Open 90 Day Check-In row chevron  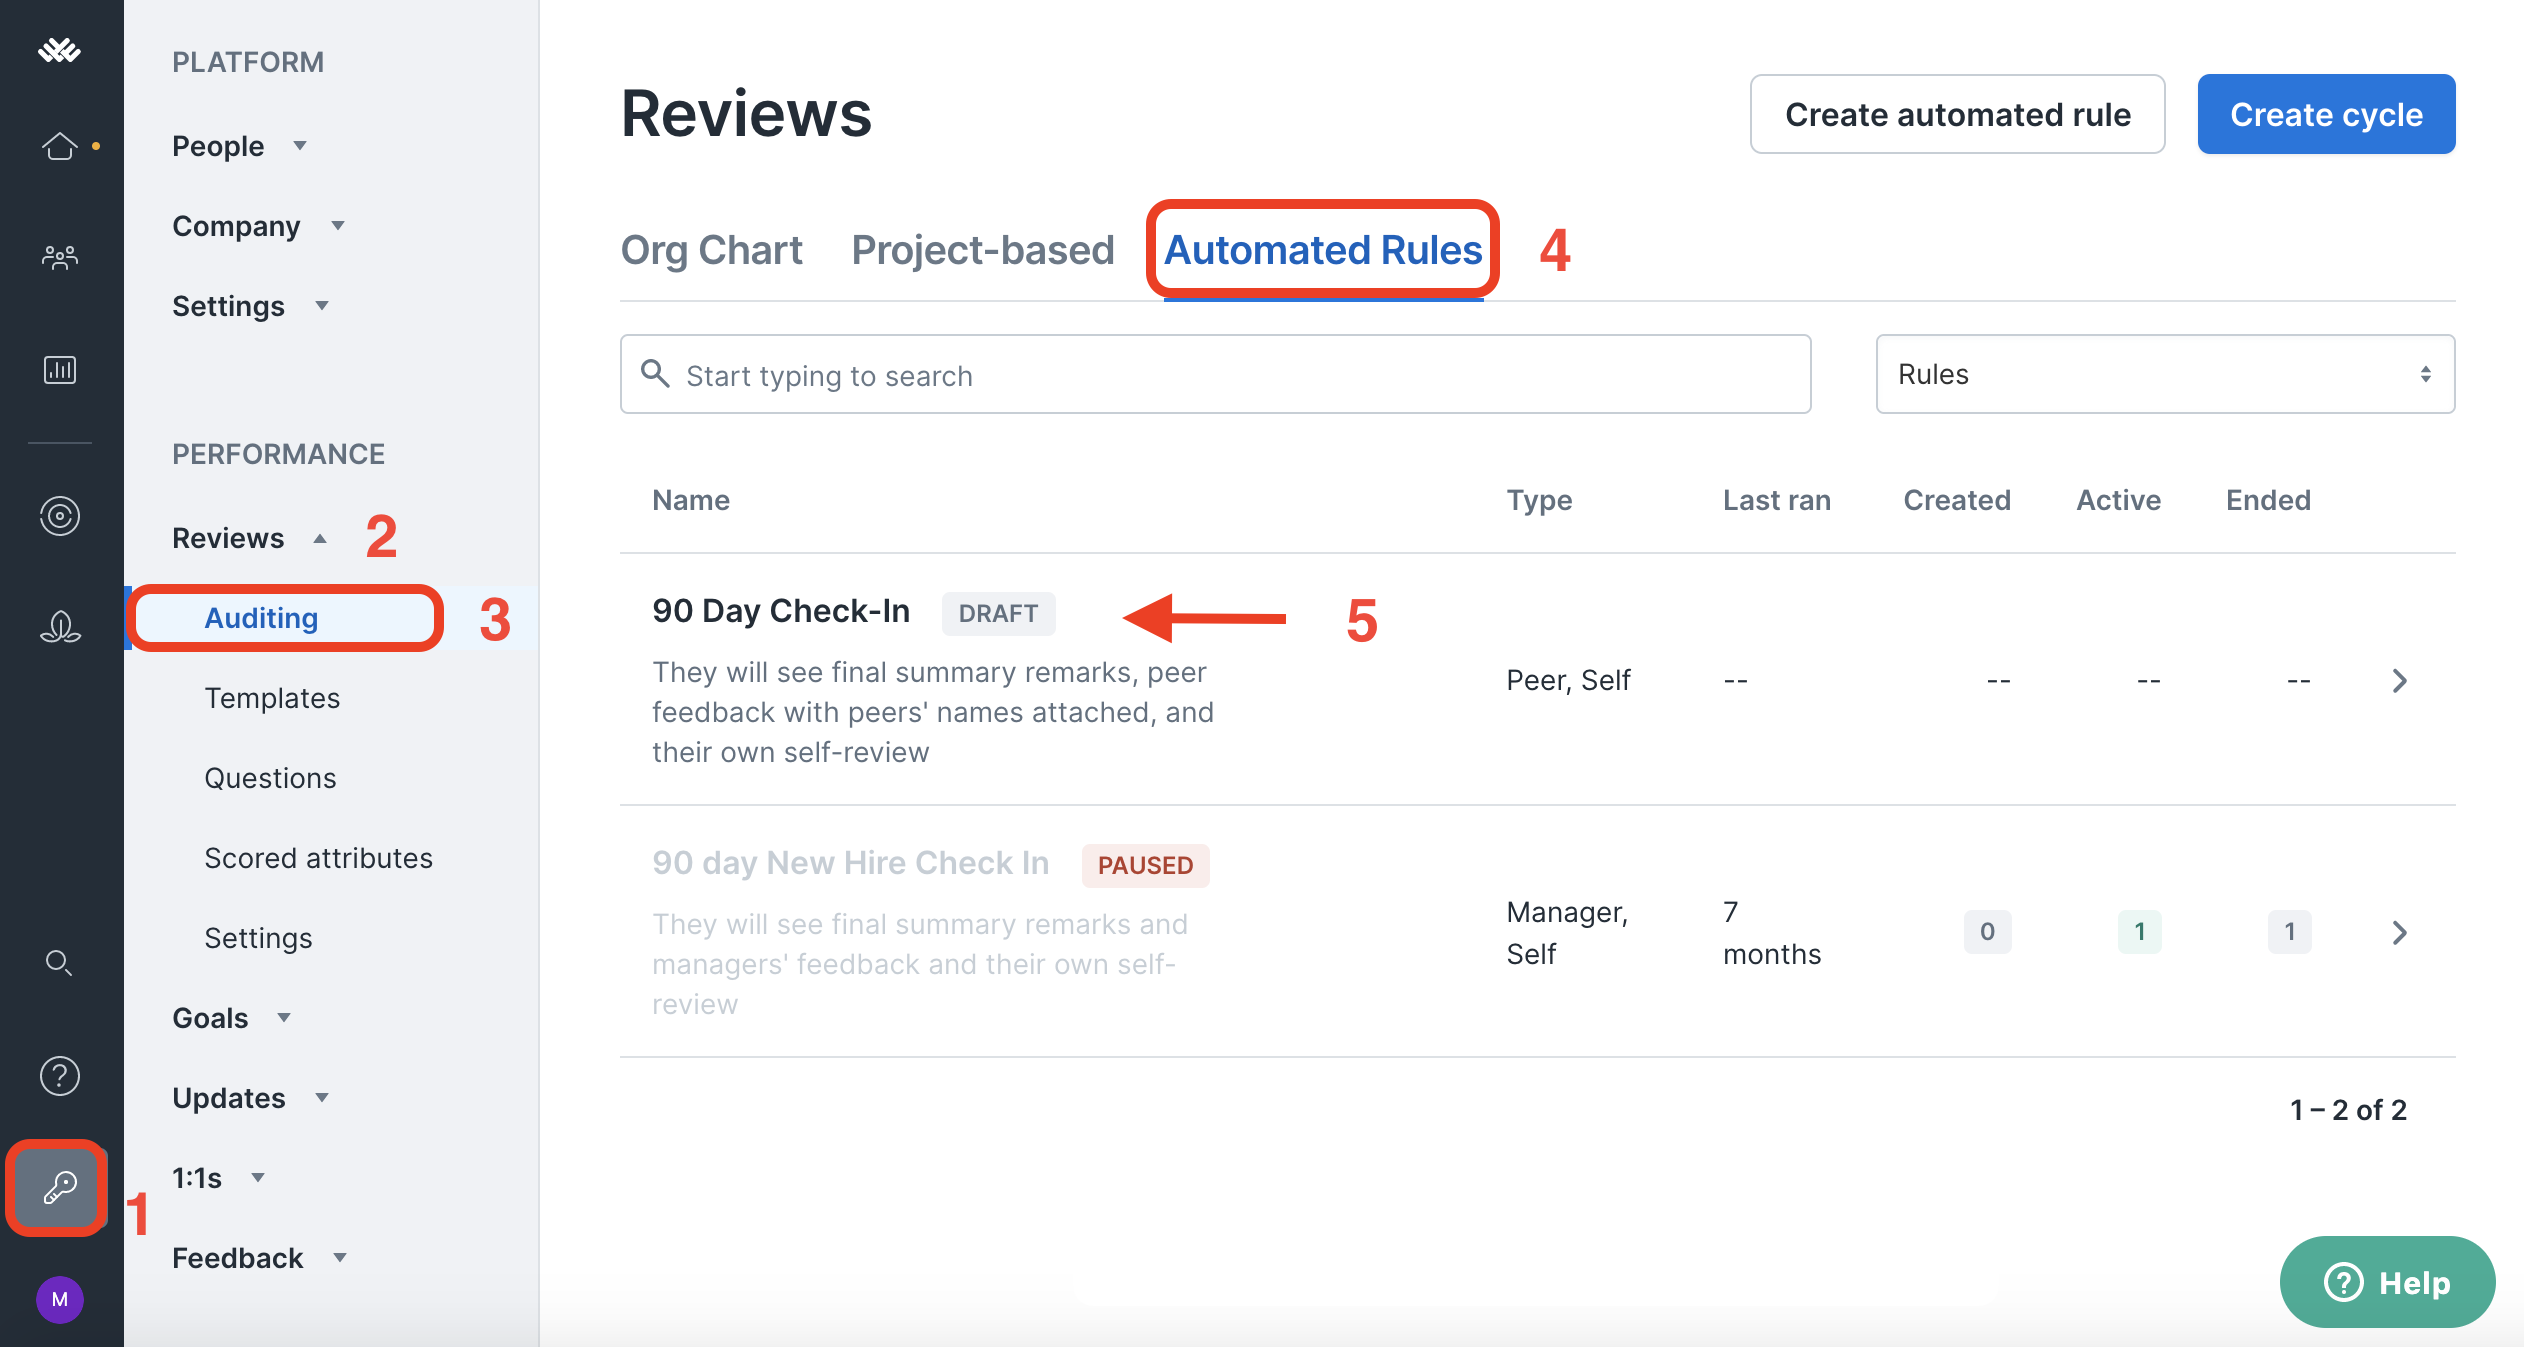tap(2400, 681)
